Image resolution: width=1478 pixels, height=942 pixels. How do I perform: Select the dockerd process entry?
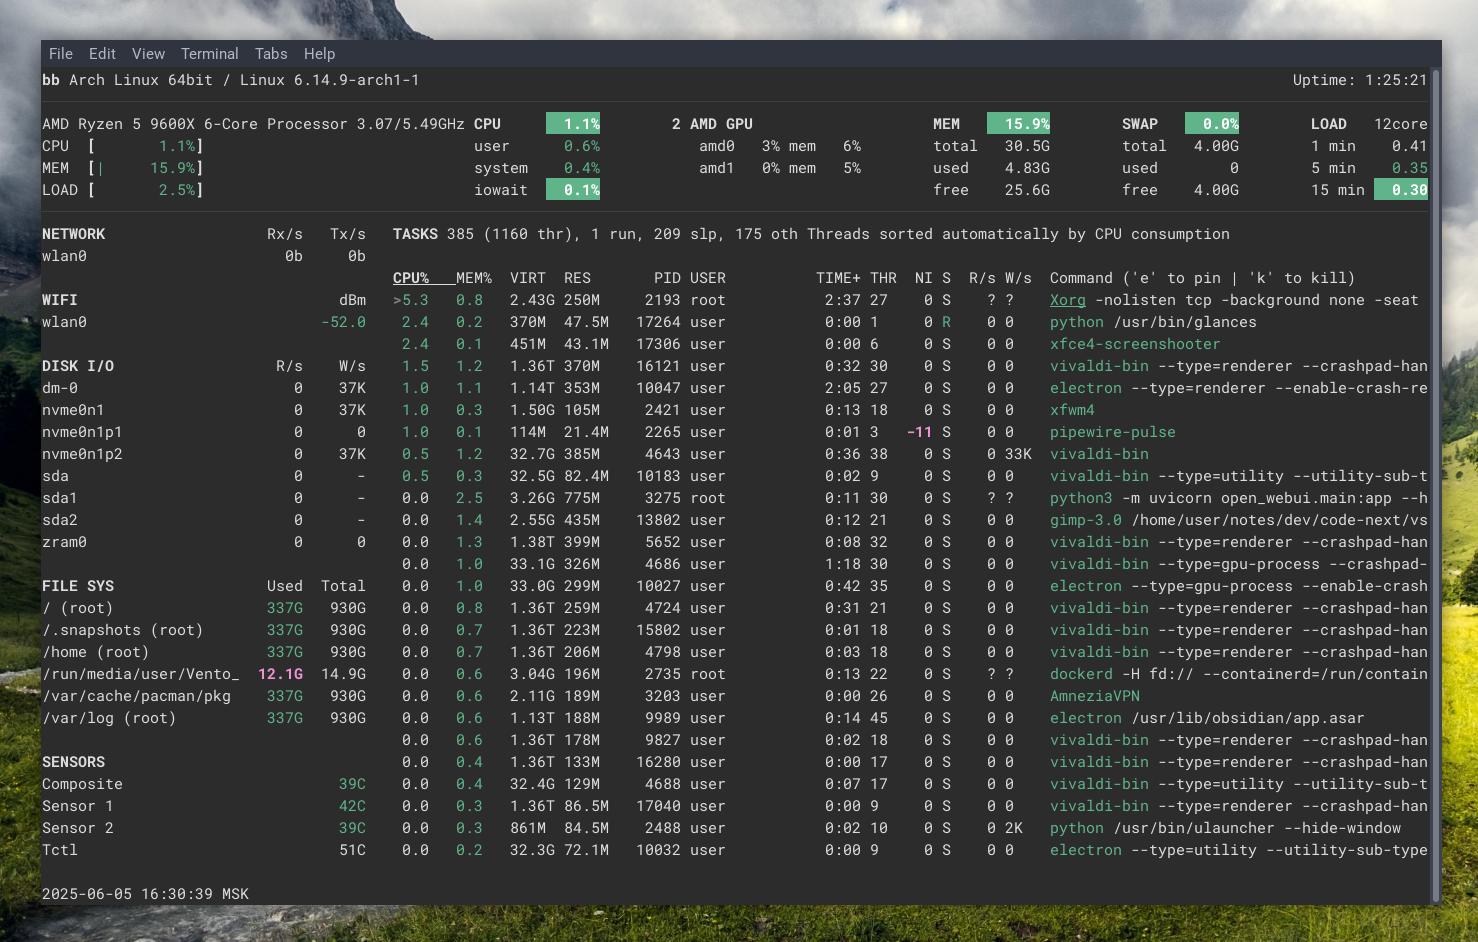point(1081,674)
